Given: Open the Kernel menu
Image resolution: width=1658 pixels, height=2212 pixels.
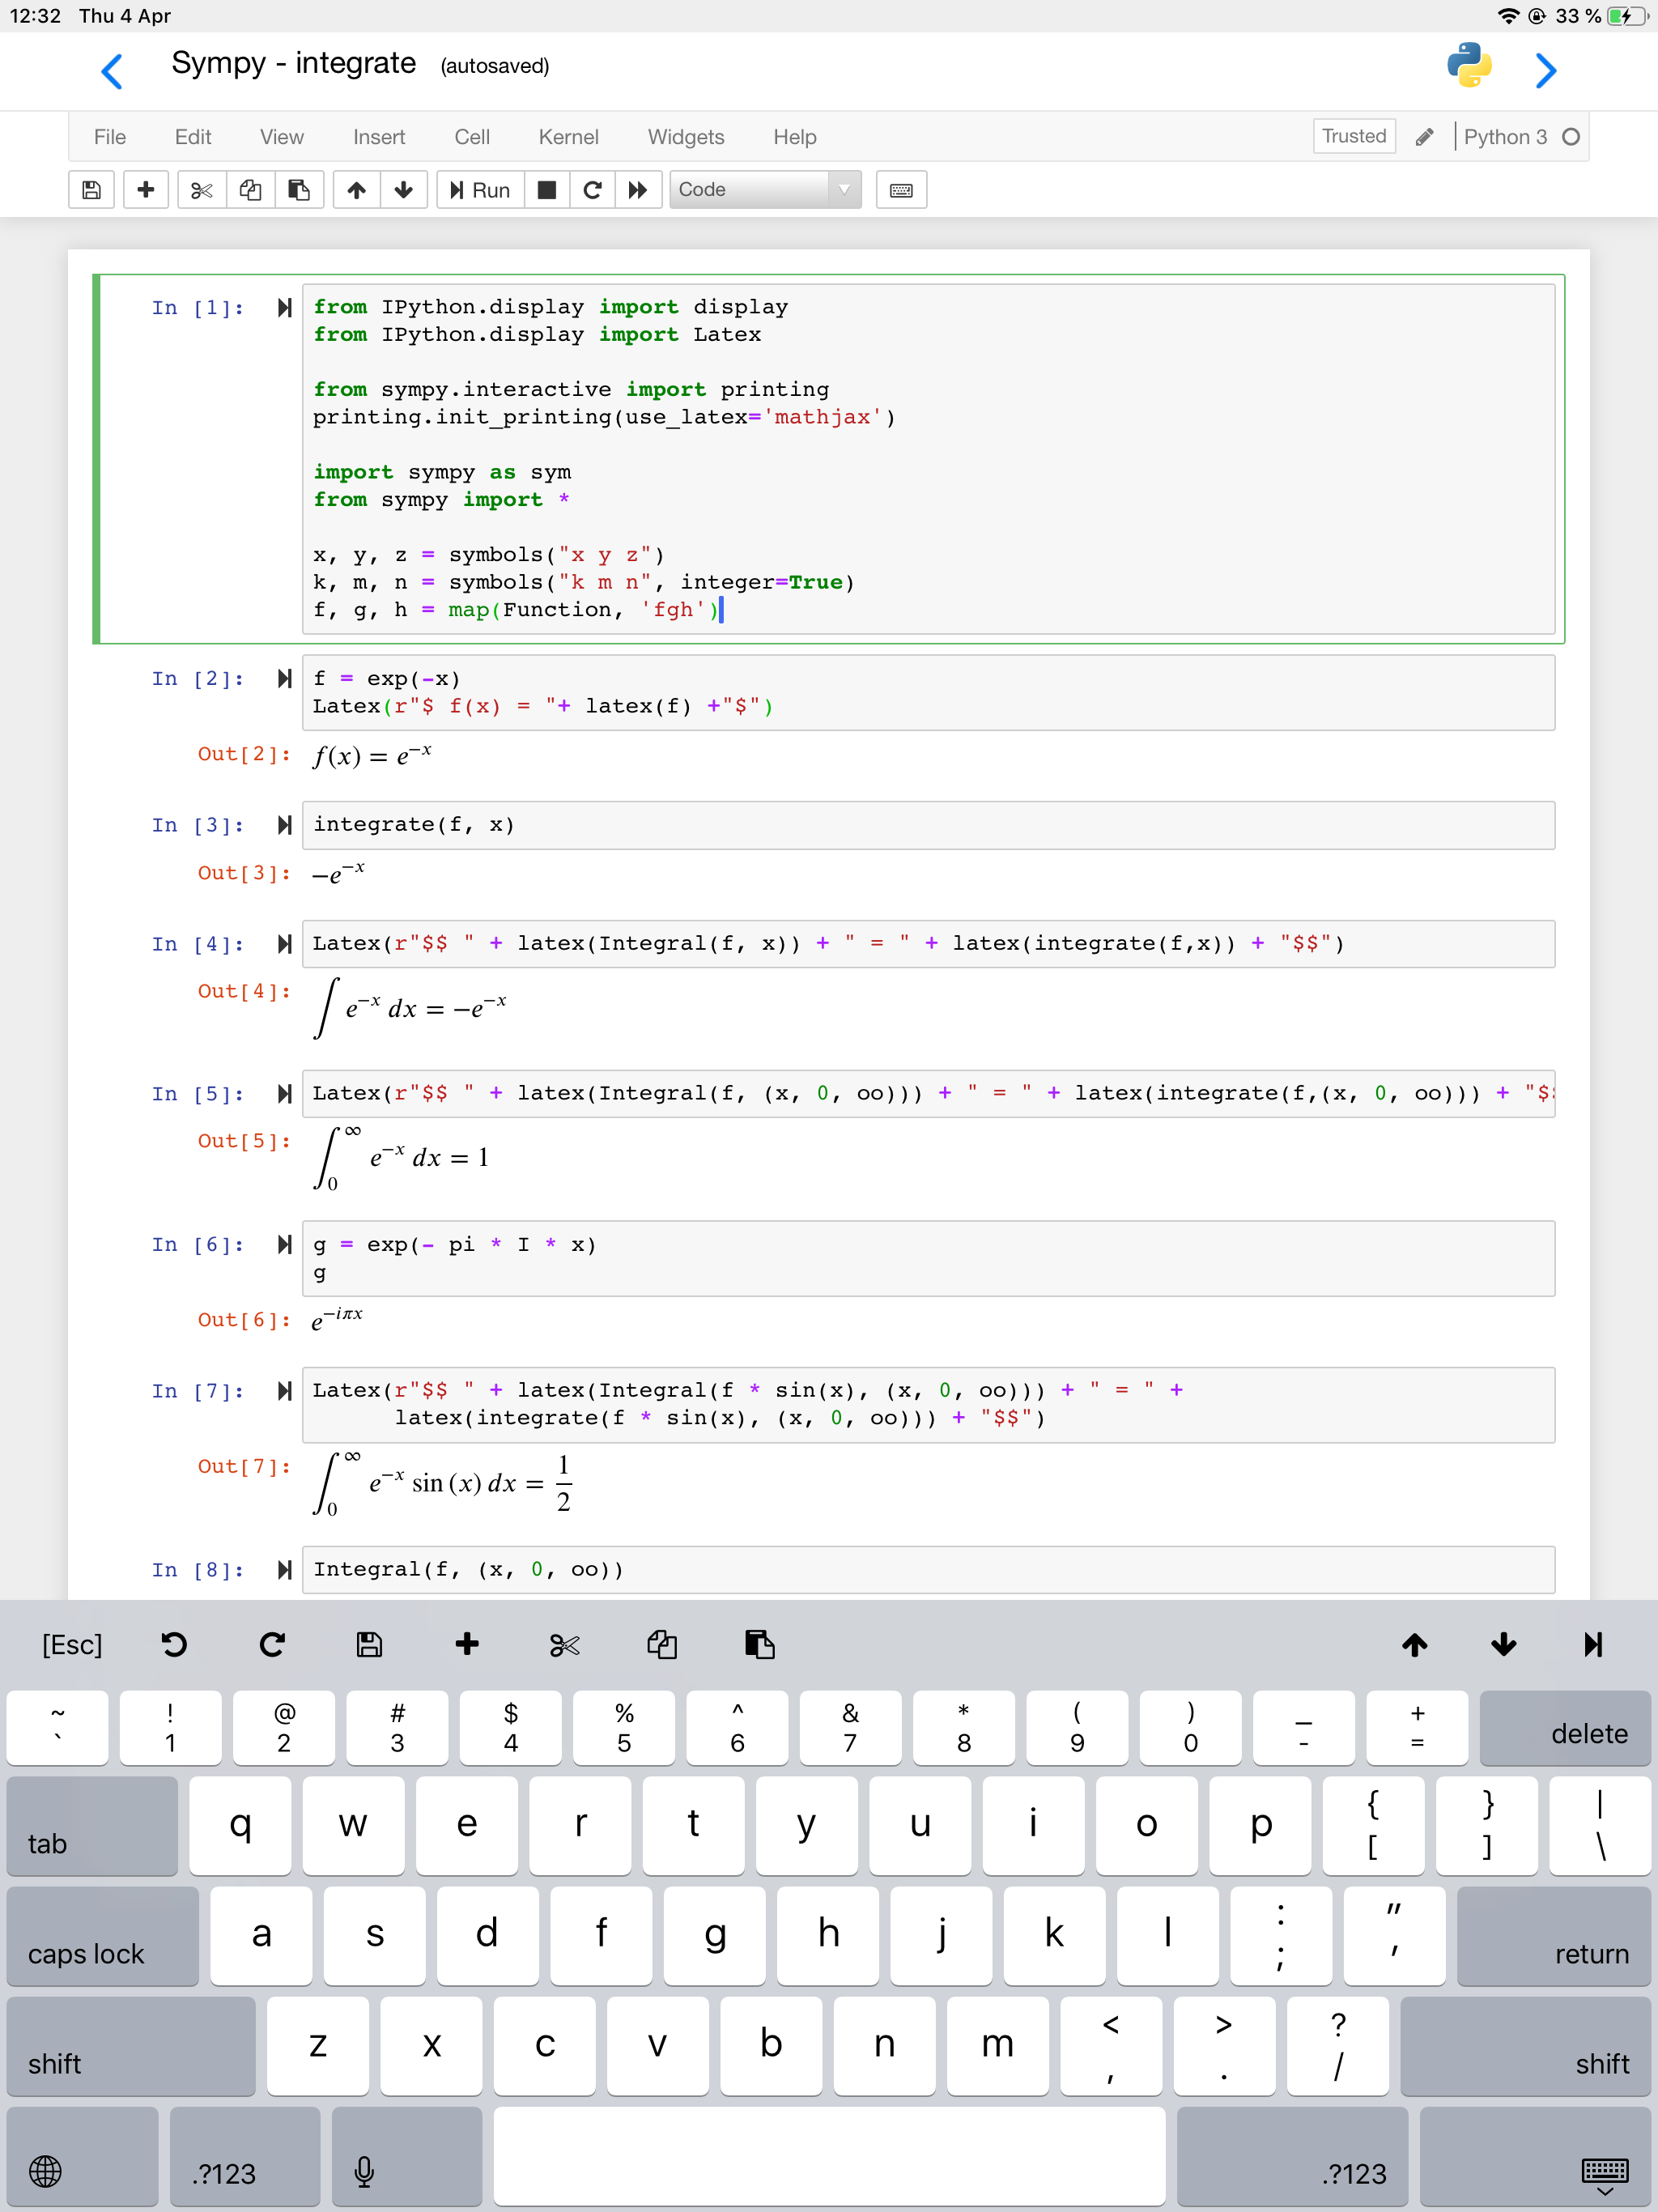Looking at the screenshot, I should pyautogui.click(x=569, y=137).
